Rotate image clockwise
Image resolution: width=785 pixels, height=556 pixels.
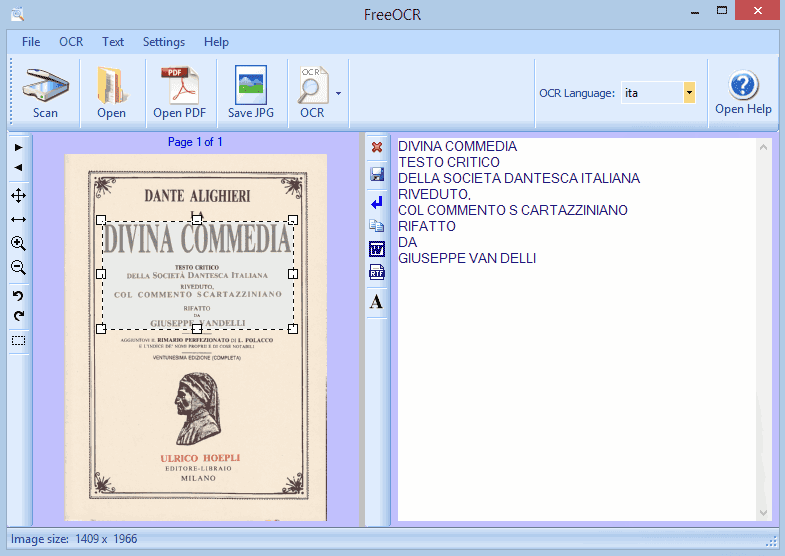tap(19, 316)
